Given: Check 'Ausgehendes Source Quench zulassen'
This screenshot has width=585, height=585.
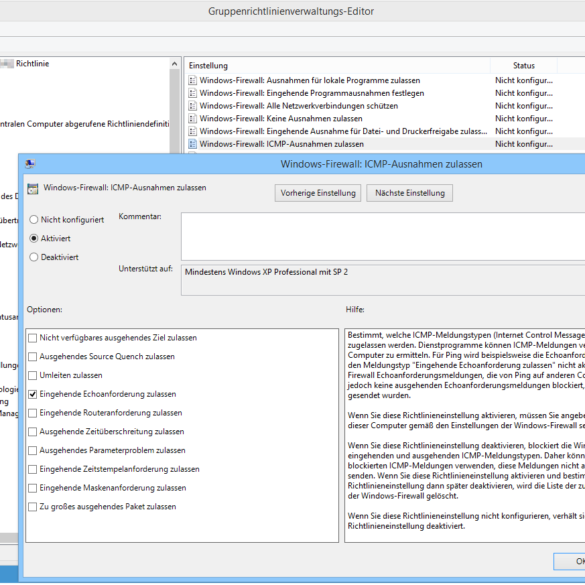Looking at the screenshot, I should tap(33, 357).
